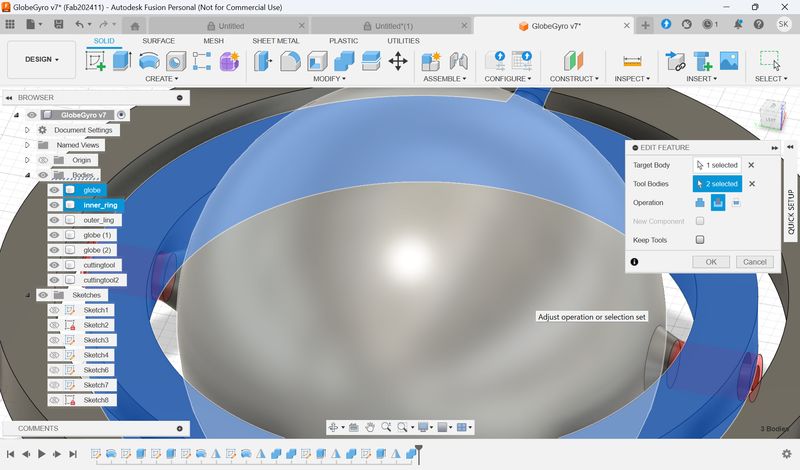Toggle visibility of Sketch1
Screen dimensions: 800x470
(x=55, y=310)
